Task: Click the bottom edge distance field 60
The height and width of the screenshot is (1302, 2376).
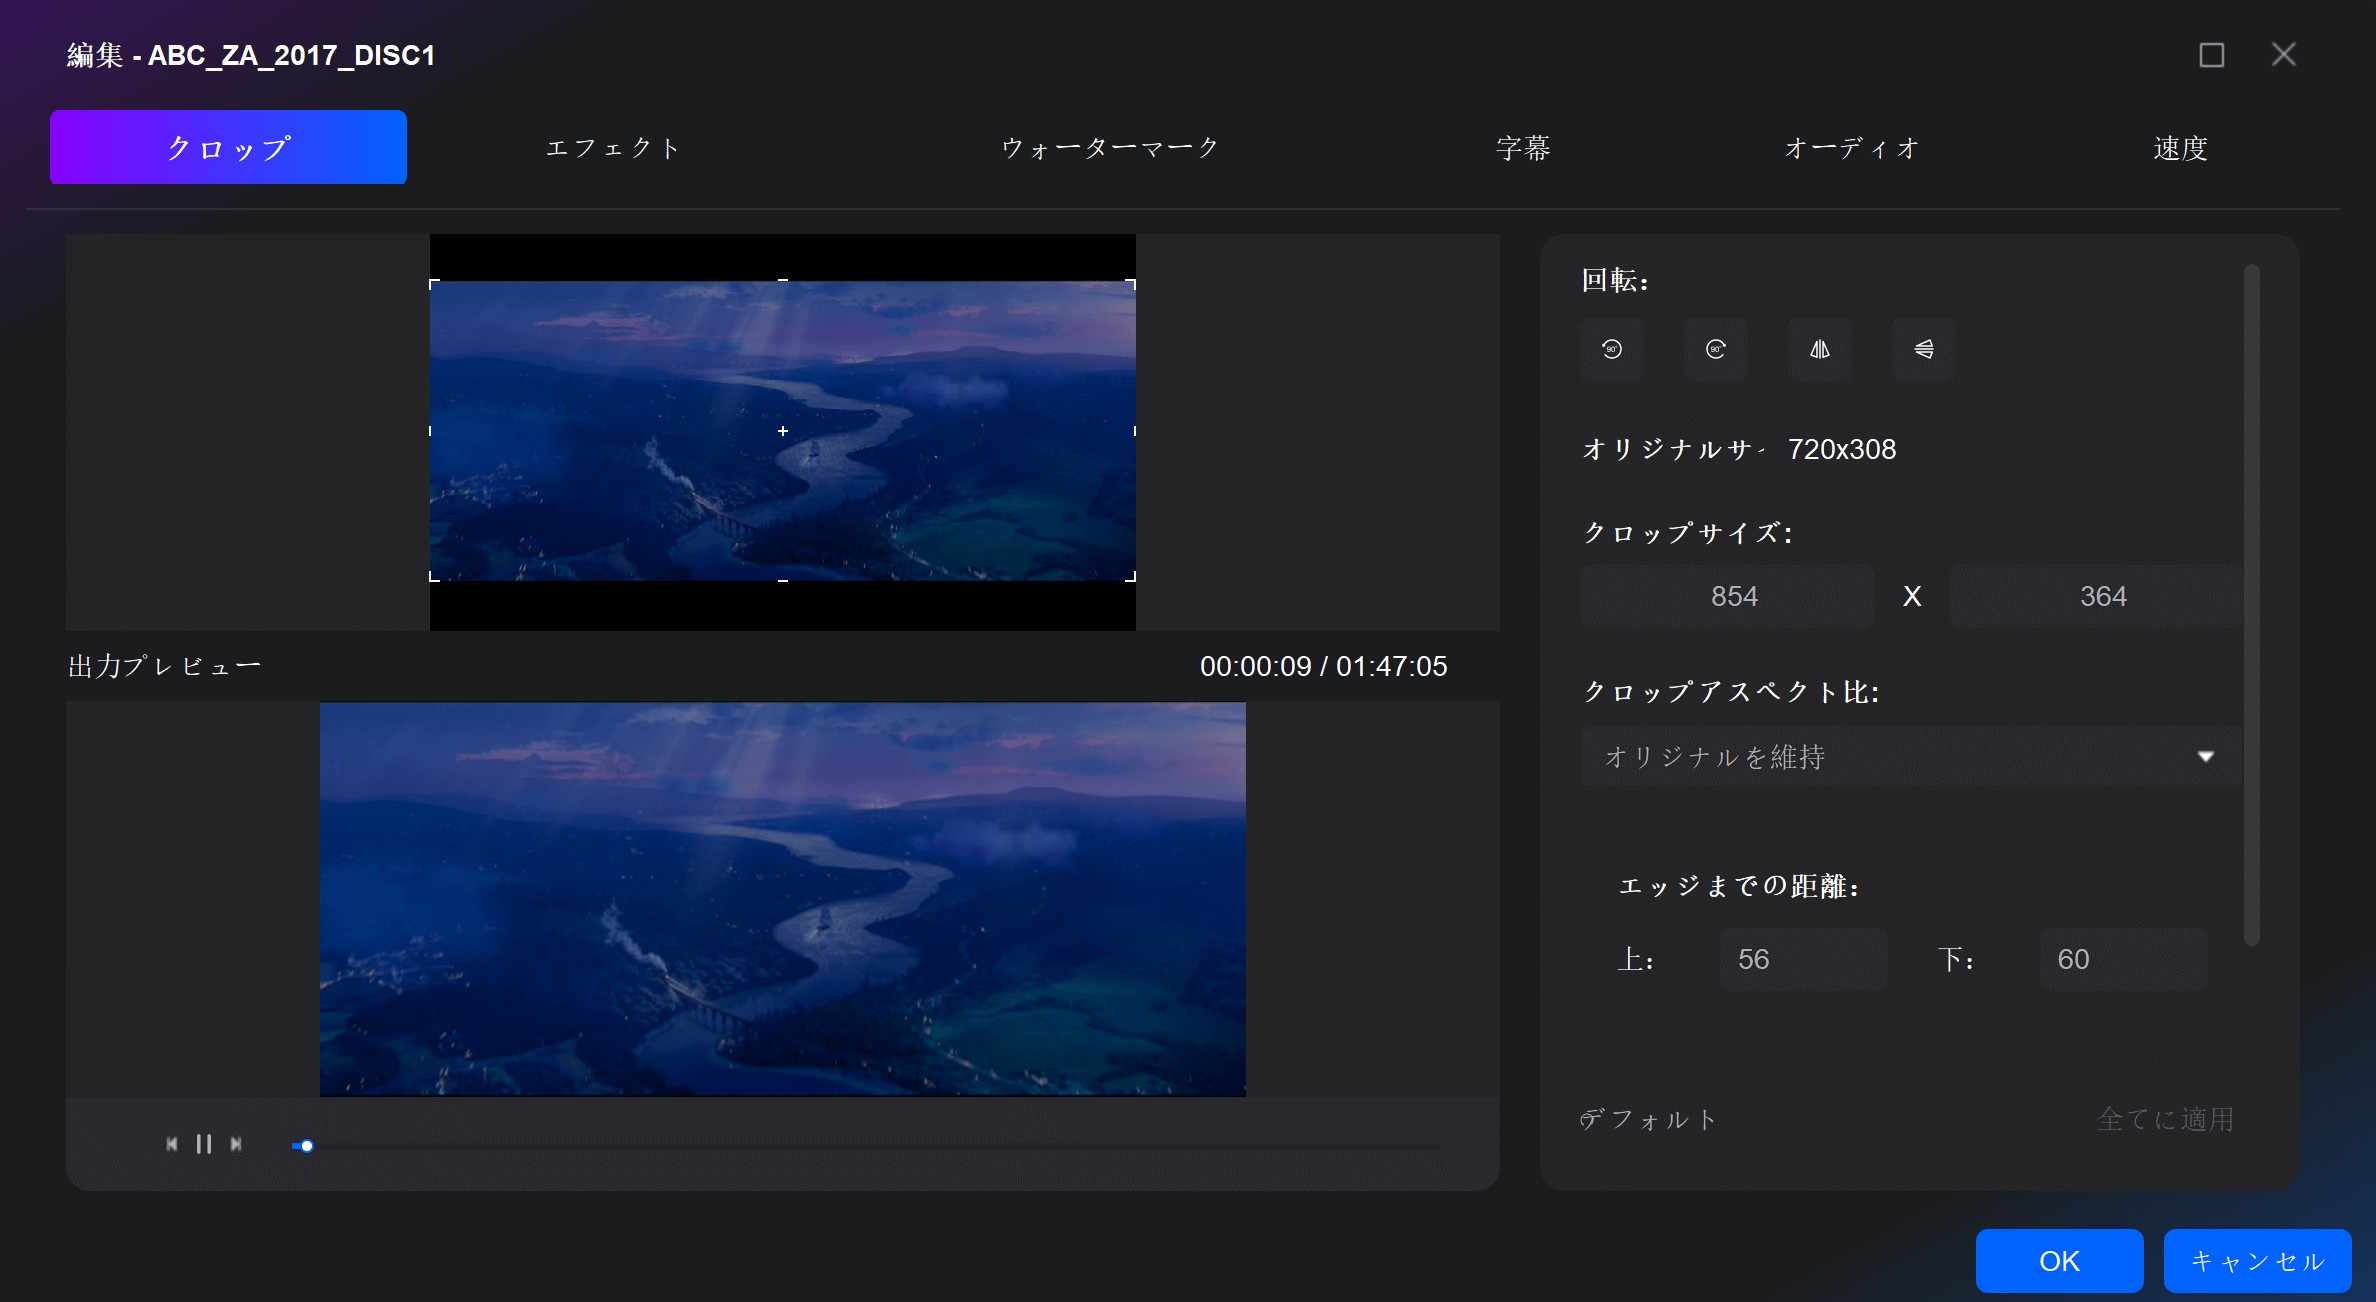Action: [2123, 959]
